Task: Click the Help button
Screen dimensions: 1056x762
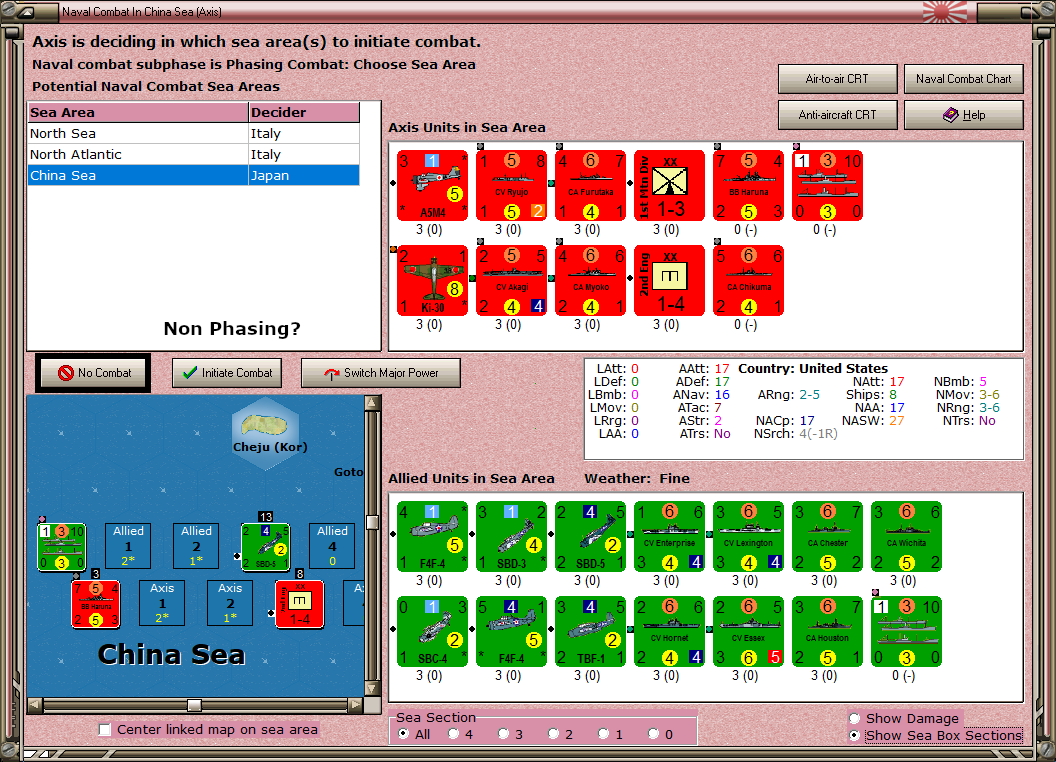Action: click(x=963, y=115)
